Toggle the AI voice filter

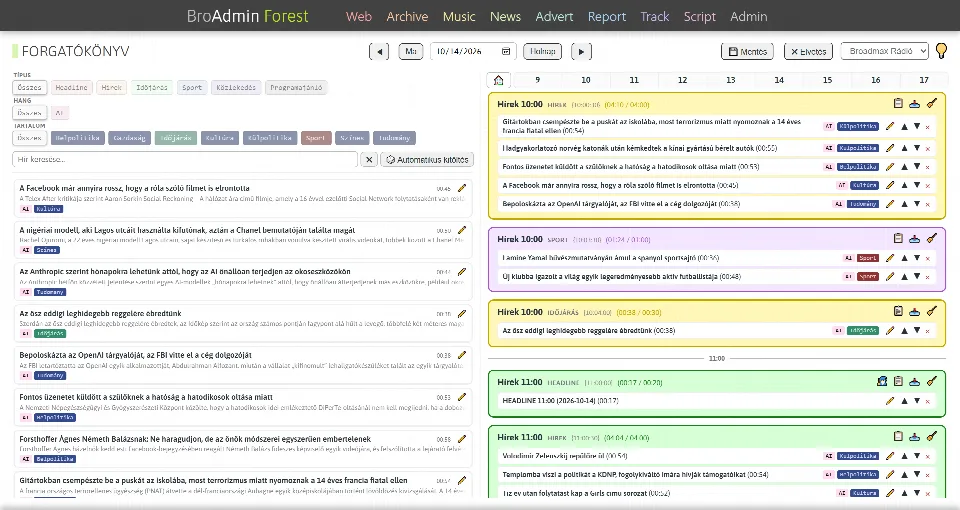(59, 113)
